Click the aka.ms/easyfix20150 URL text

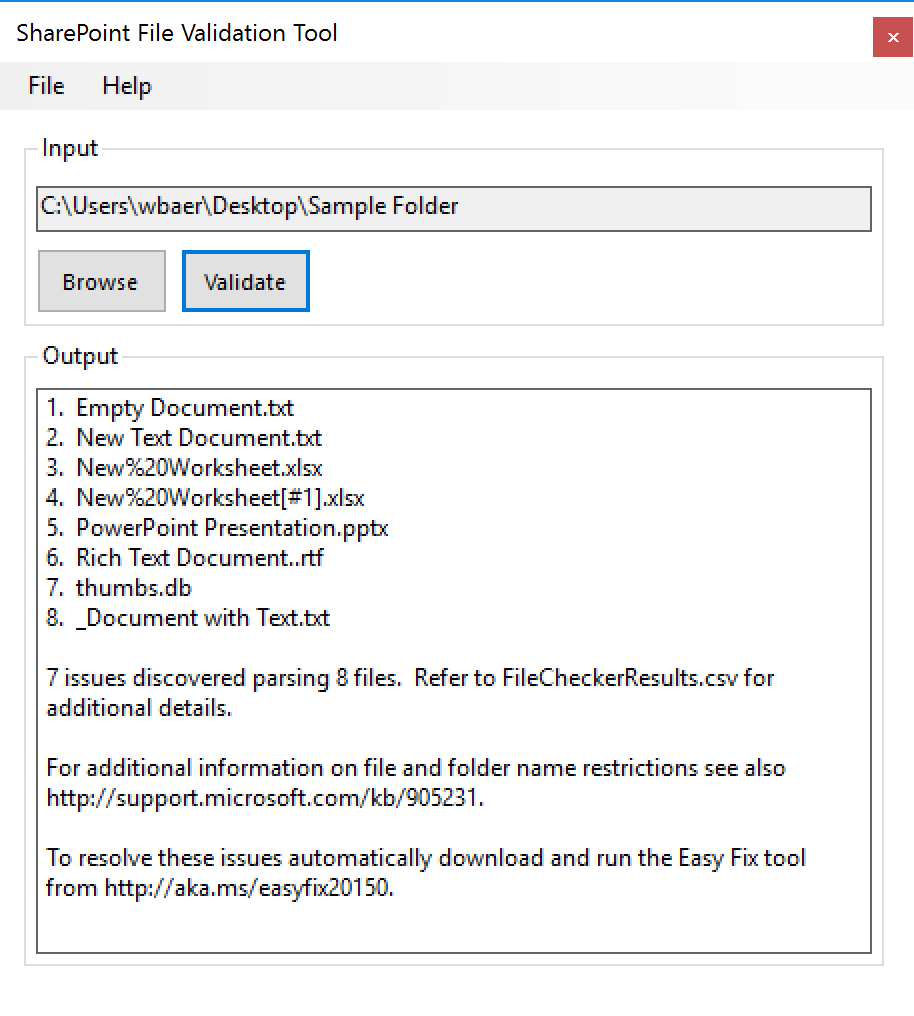249,888
